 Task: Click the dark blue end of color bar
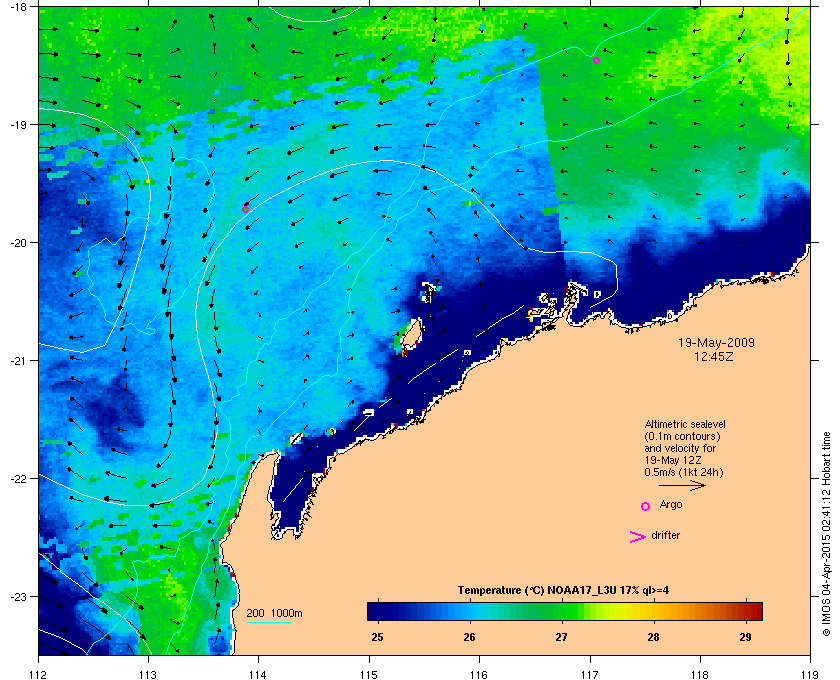[x=375, y=611]
